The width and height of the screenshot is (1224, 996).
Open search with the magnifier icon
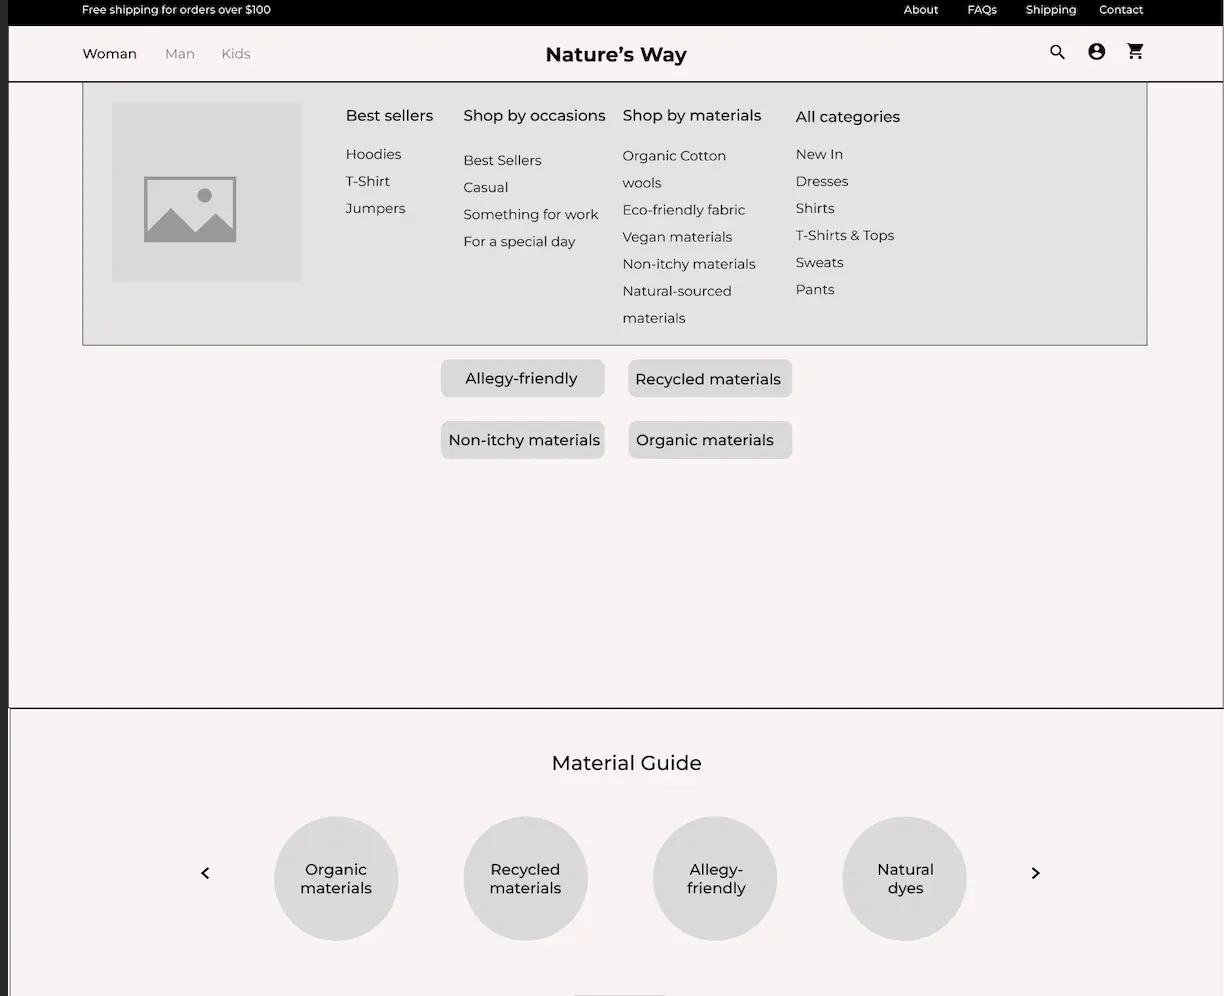coord(1057,52)
